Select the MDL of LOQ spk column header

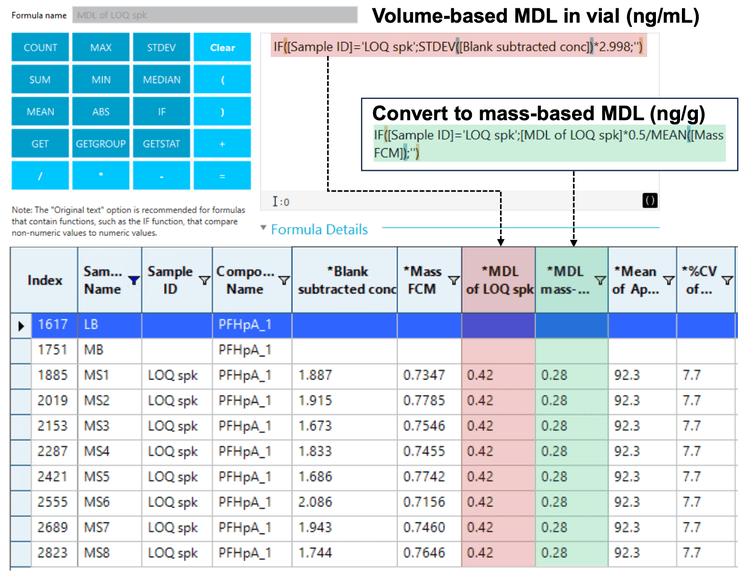[x=498, y=281]
